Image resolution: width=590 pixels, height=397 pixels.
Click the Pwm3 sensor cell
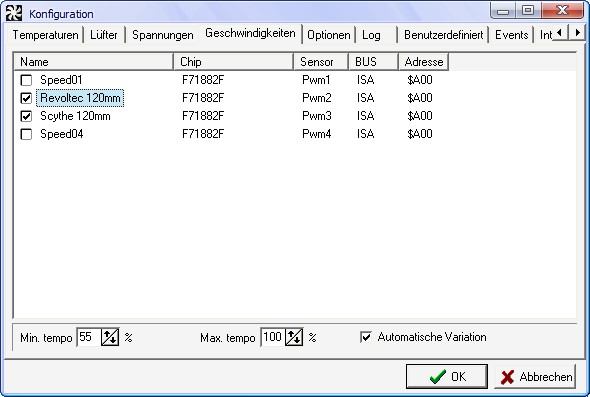(x=316, y=116)
